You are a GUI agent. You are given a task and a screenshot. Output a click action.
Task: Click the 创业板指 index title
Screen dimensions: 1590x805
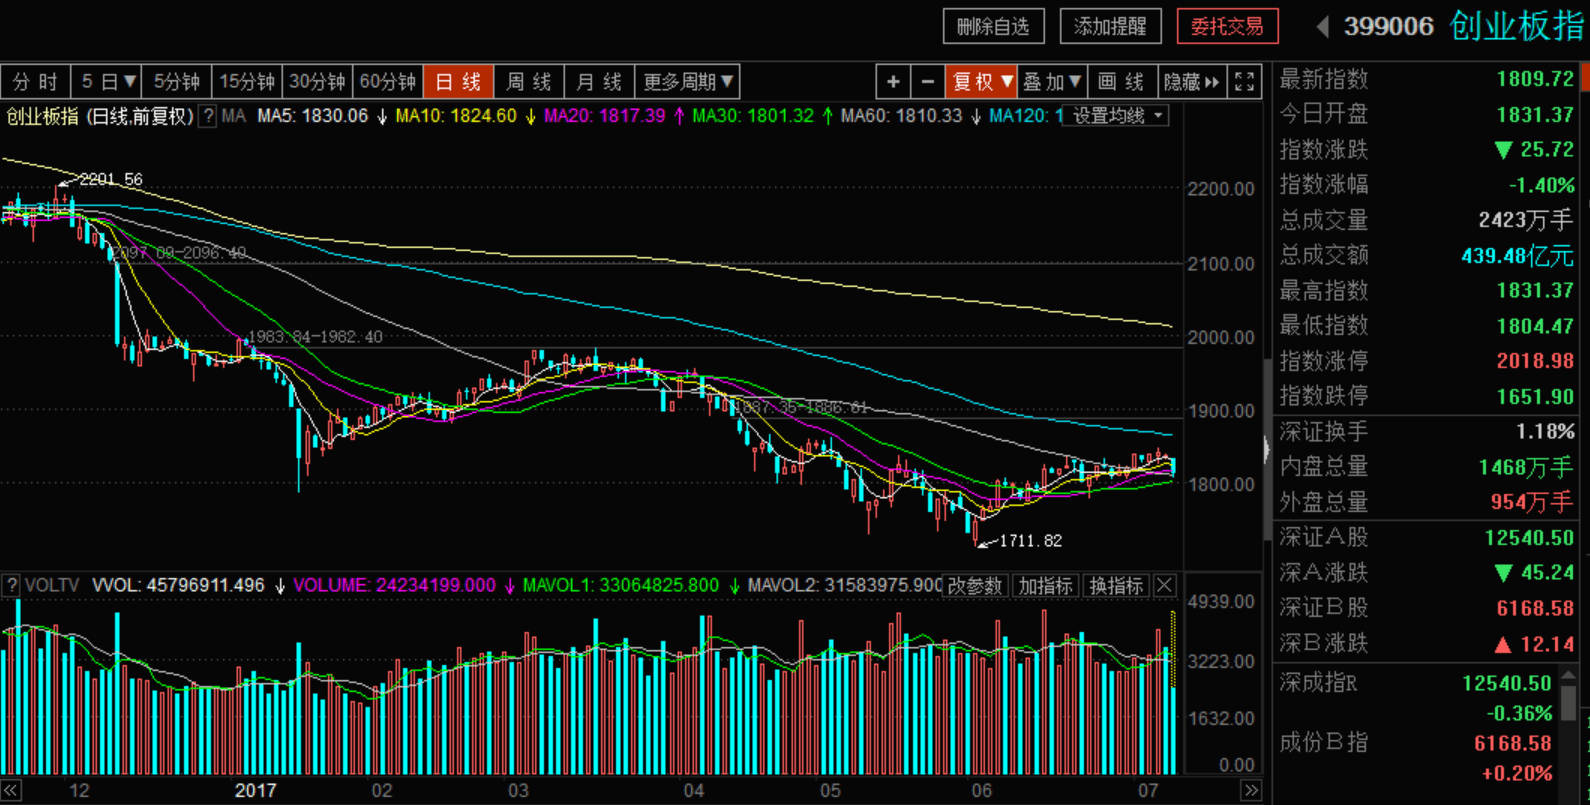(1517, 26)
